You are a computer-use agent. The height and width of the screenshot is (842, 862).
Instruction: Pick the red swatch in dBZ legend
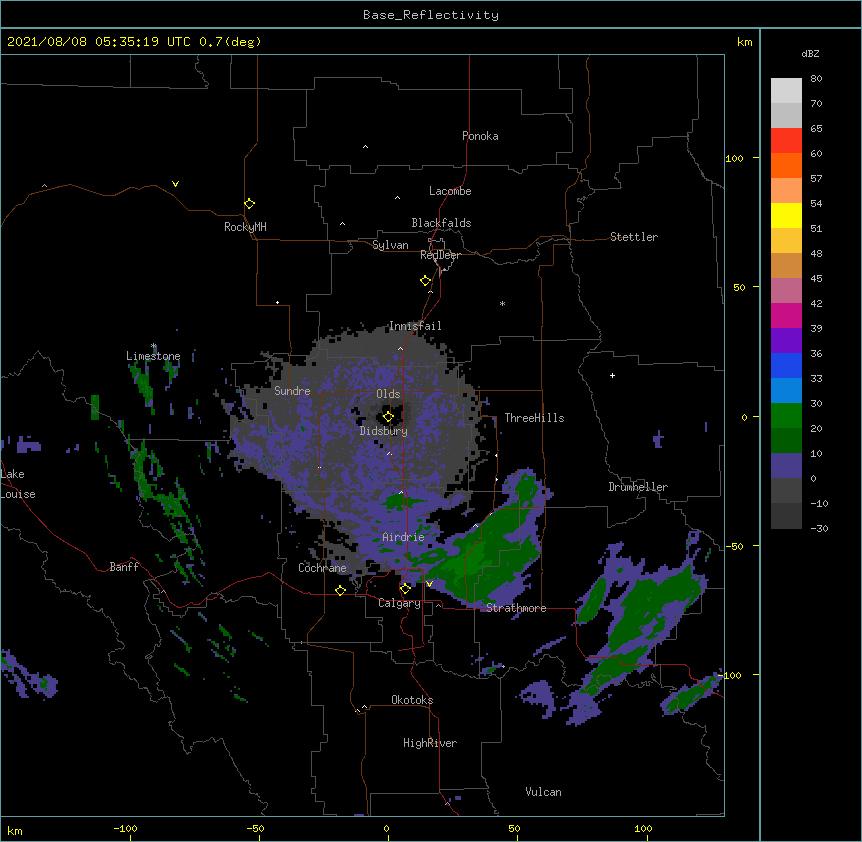786,140
